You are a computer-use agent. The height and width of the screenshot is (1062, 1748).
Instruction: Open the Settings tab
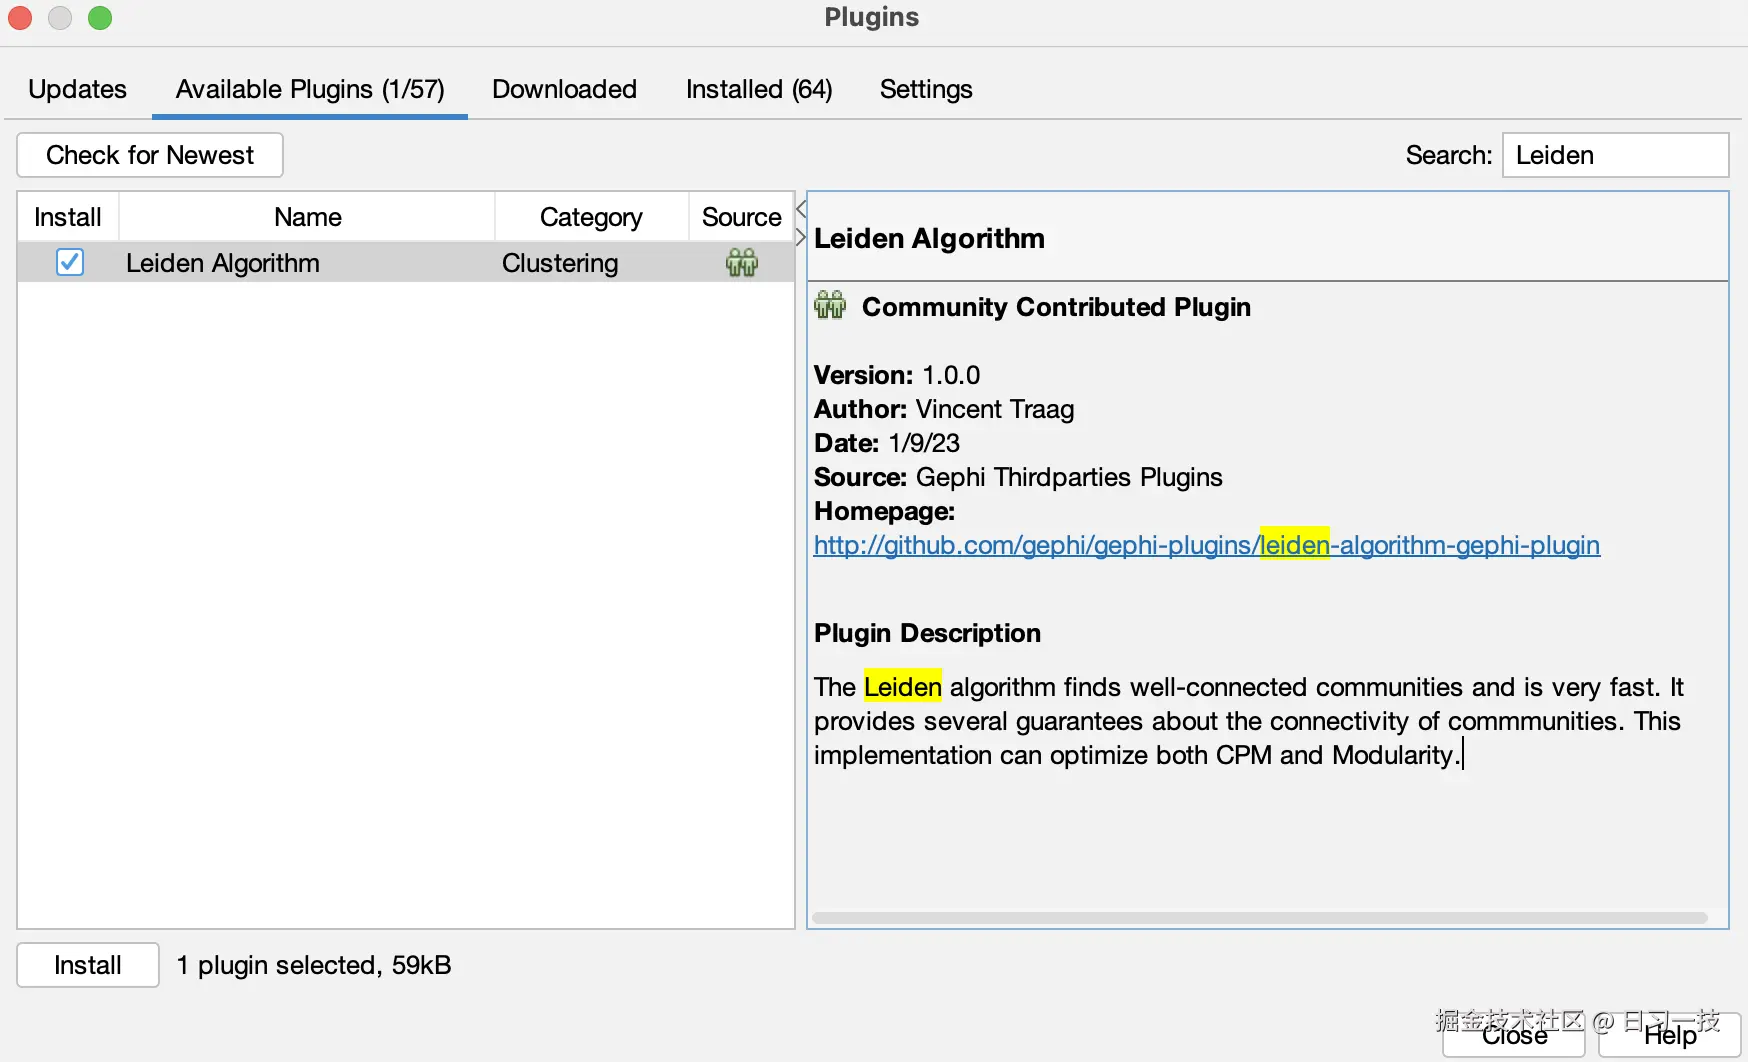point(925,89)
